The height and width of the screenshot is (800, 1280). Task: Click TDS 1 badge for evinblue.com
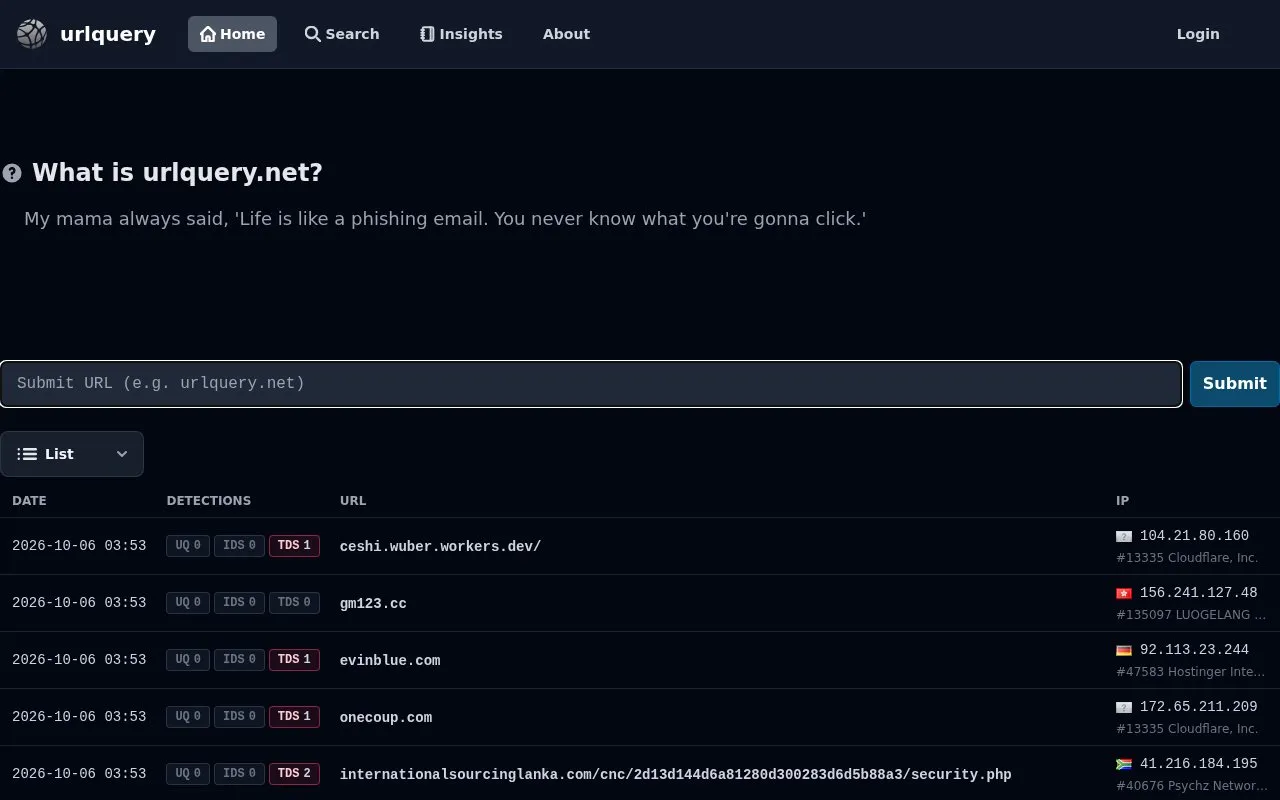(x=294, y=660)
